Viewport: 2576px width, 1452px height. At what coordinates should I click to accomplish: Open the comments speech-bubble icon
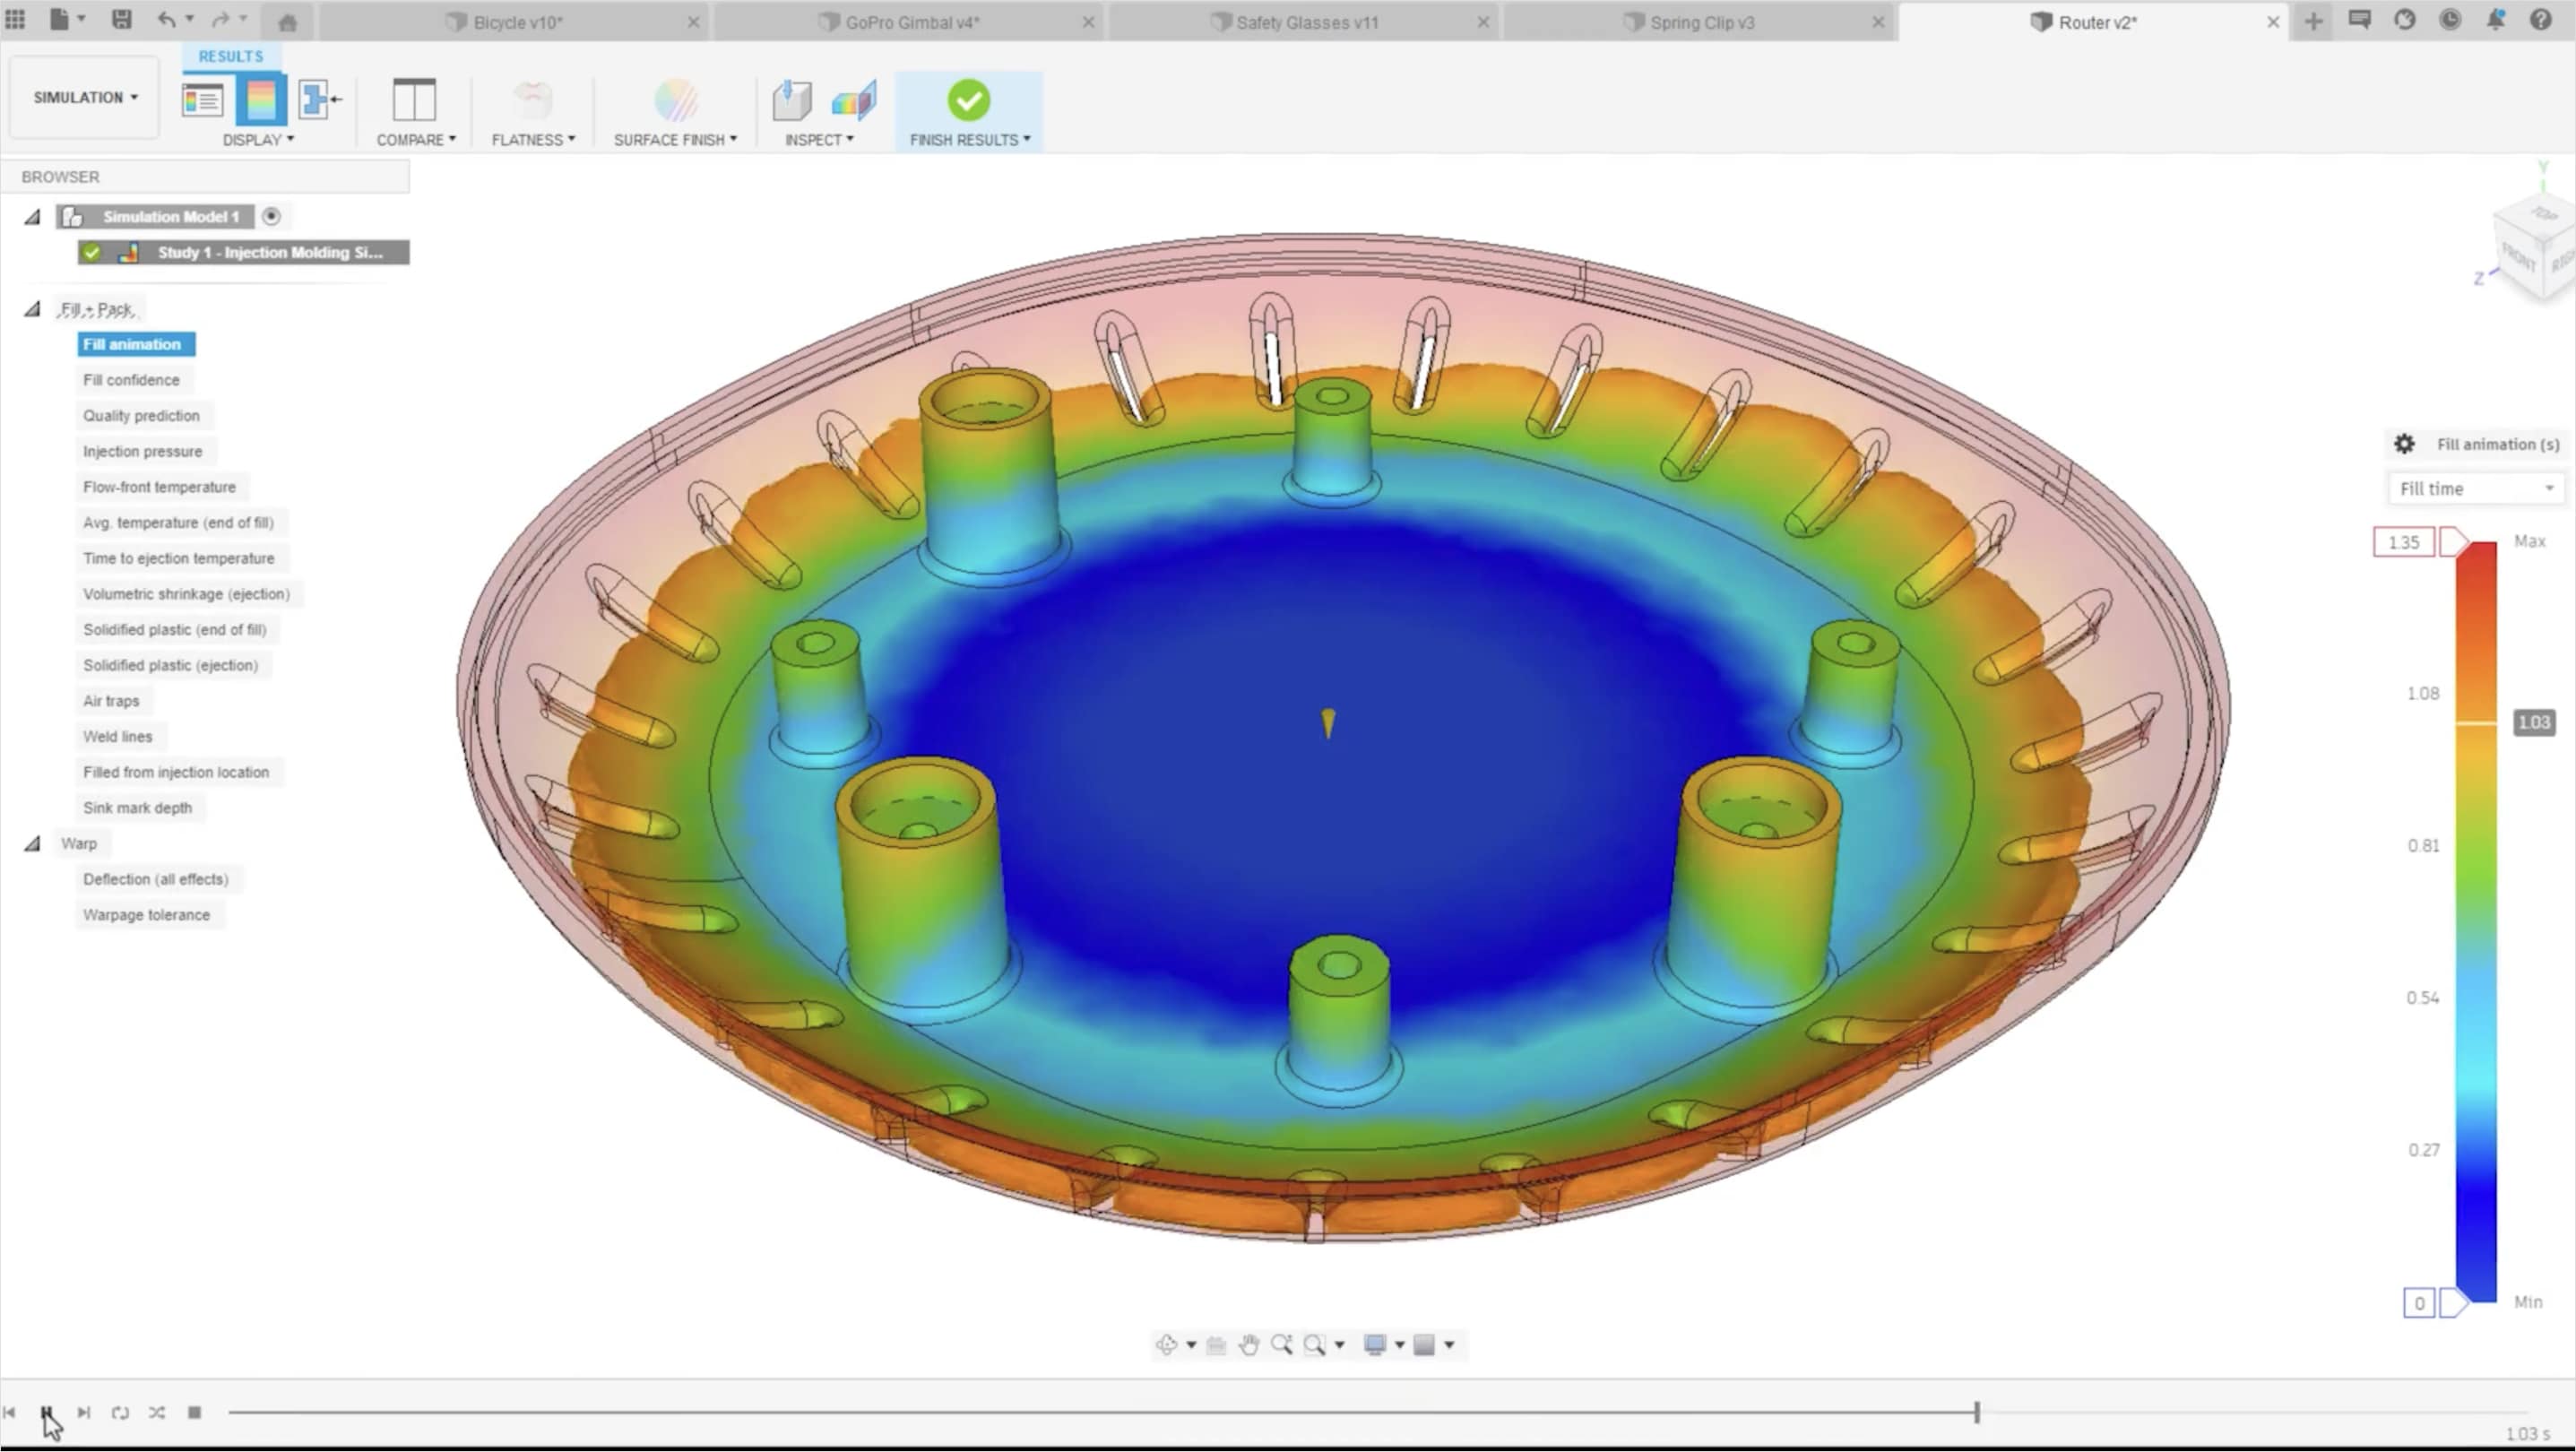click(2359, 20)
